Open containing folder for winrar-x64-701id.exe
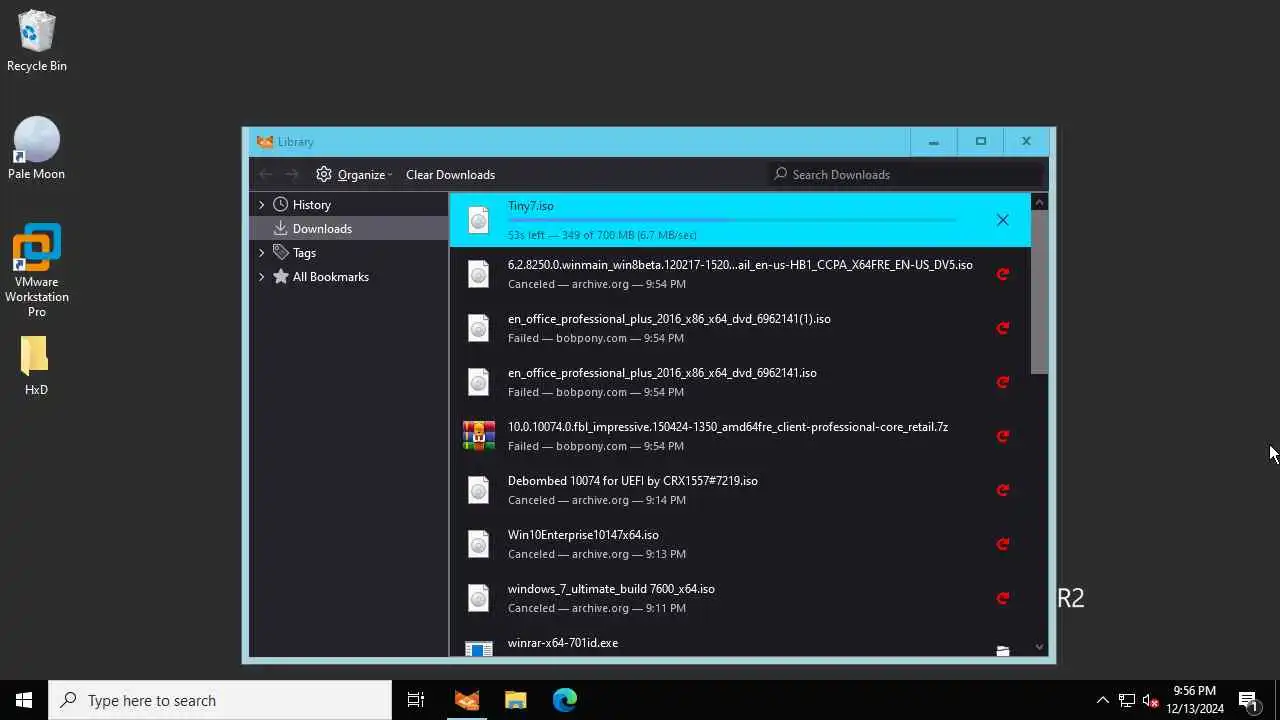1280x720 pixels. click(1002, 650)
